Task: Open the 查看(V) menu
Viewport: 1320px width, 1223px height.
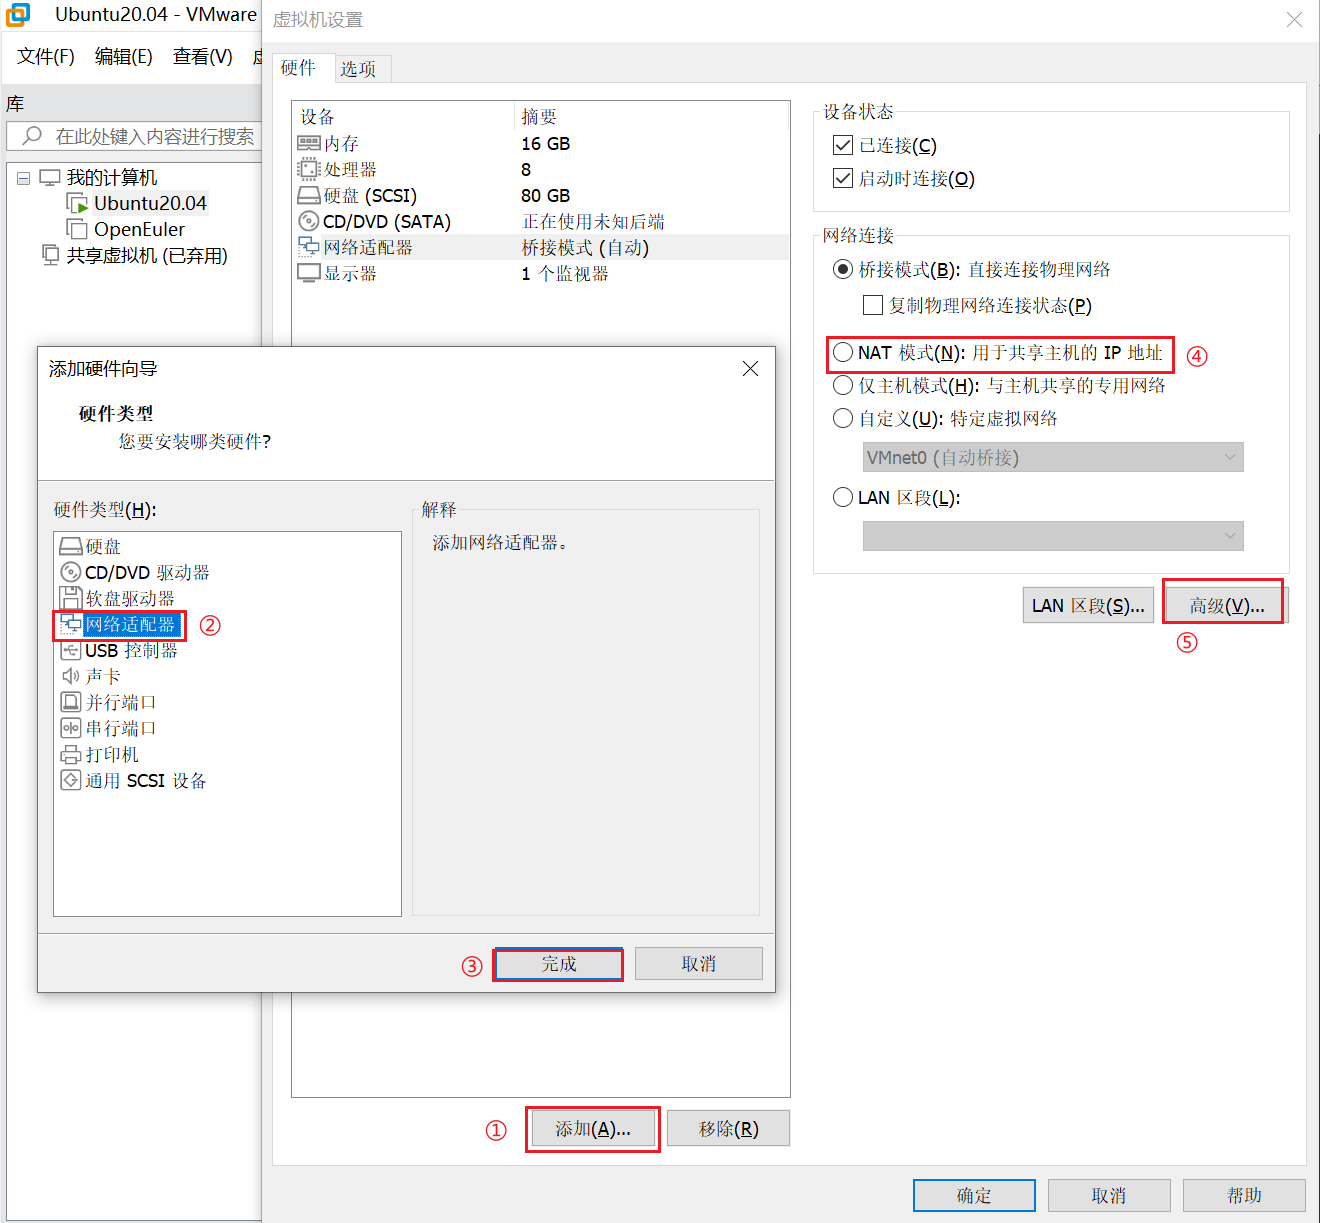Action: click(203, 56)
